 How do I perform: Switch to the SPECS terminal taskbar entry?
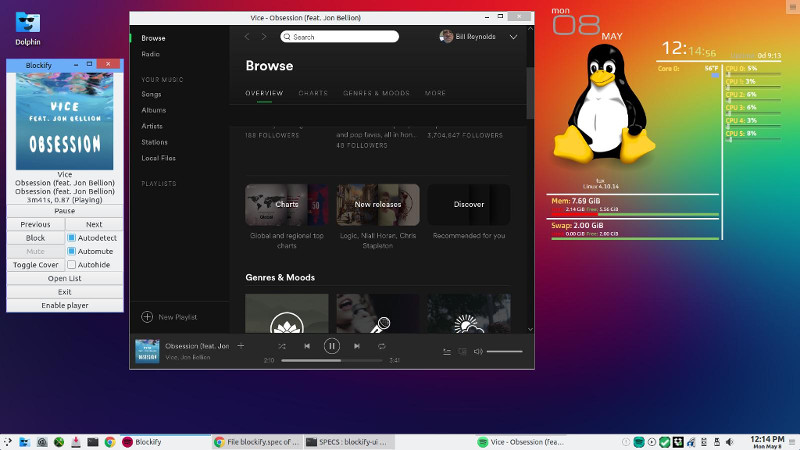[x=348, y=442]
